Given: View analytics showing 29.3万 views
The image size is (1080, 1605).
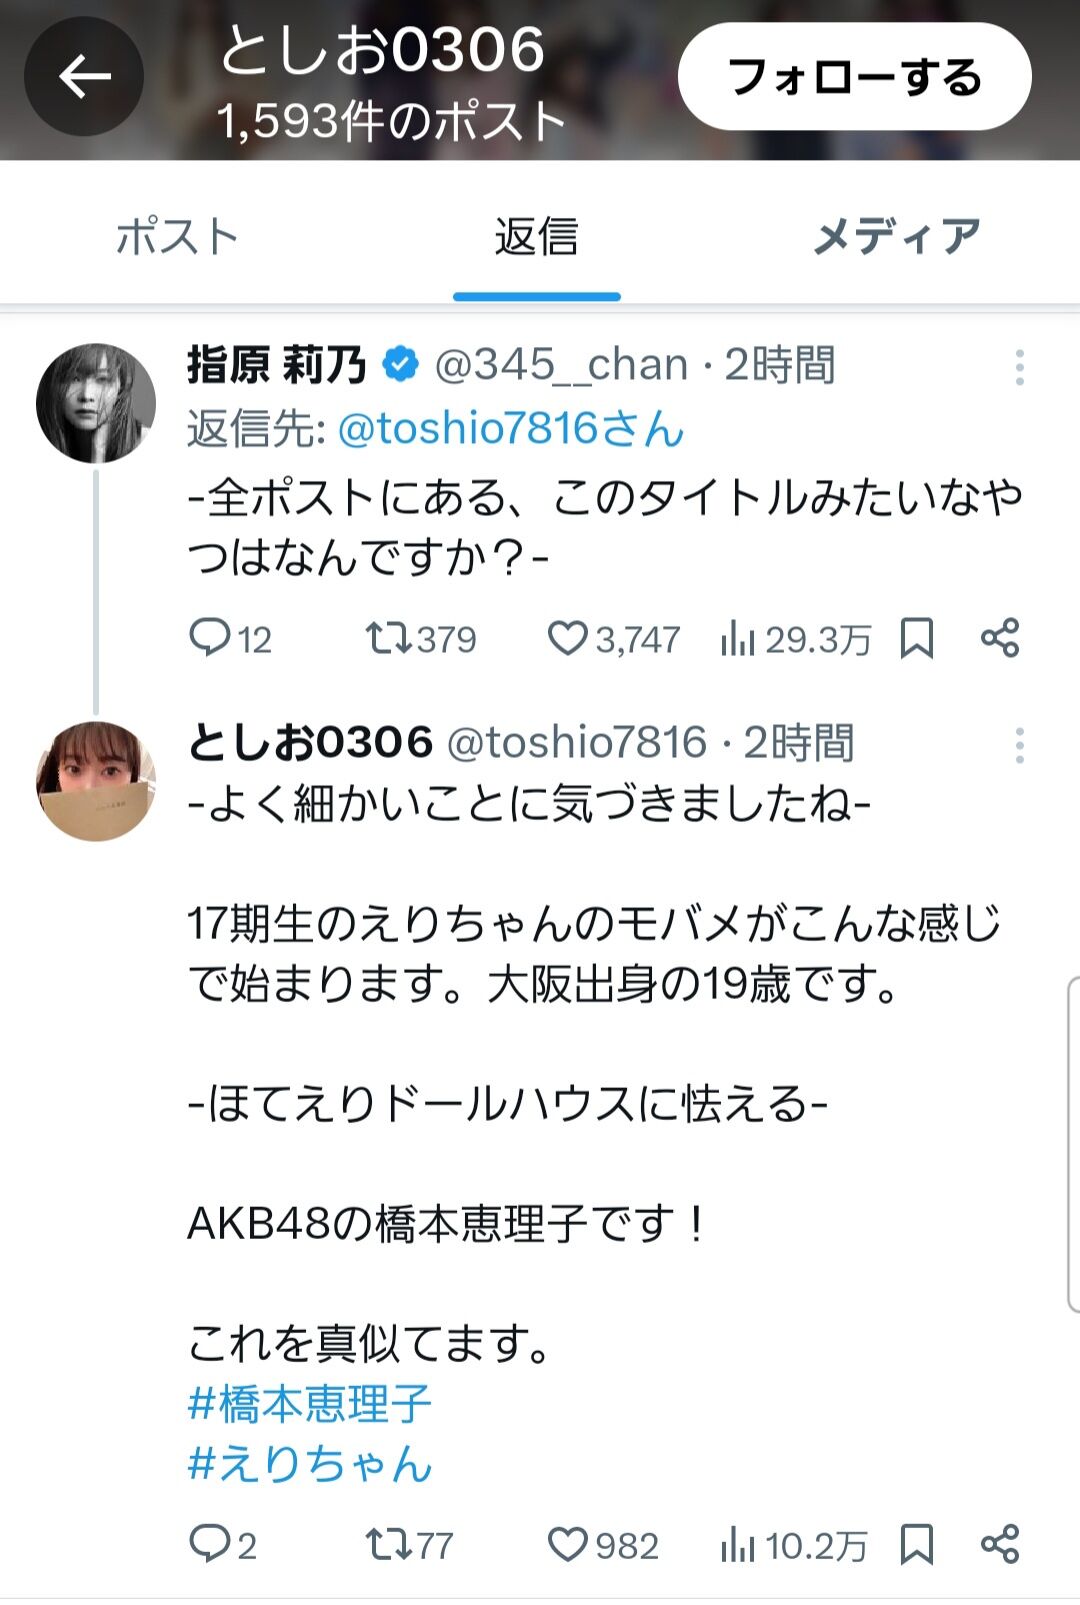Looking at the screenshot, I should coord(795,639).
